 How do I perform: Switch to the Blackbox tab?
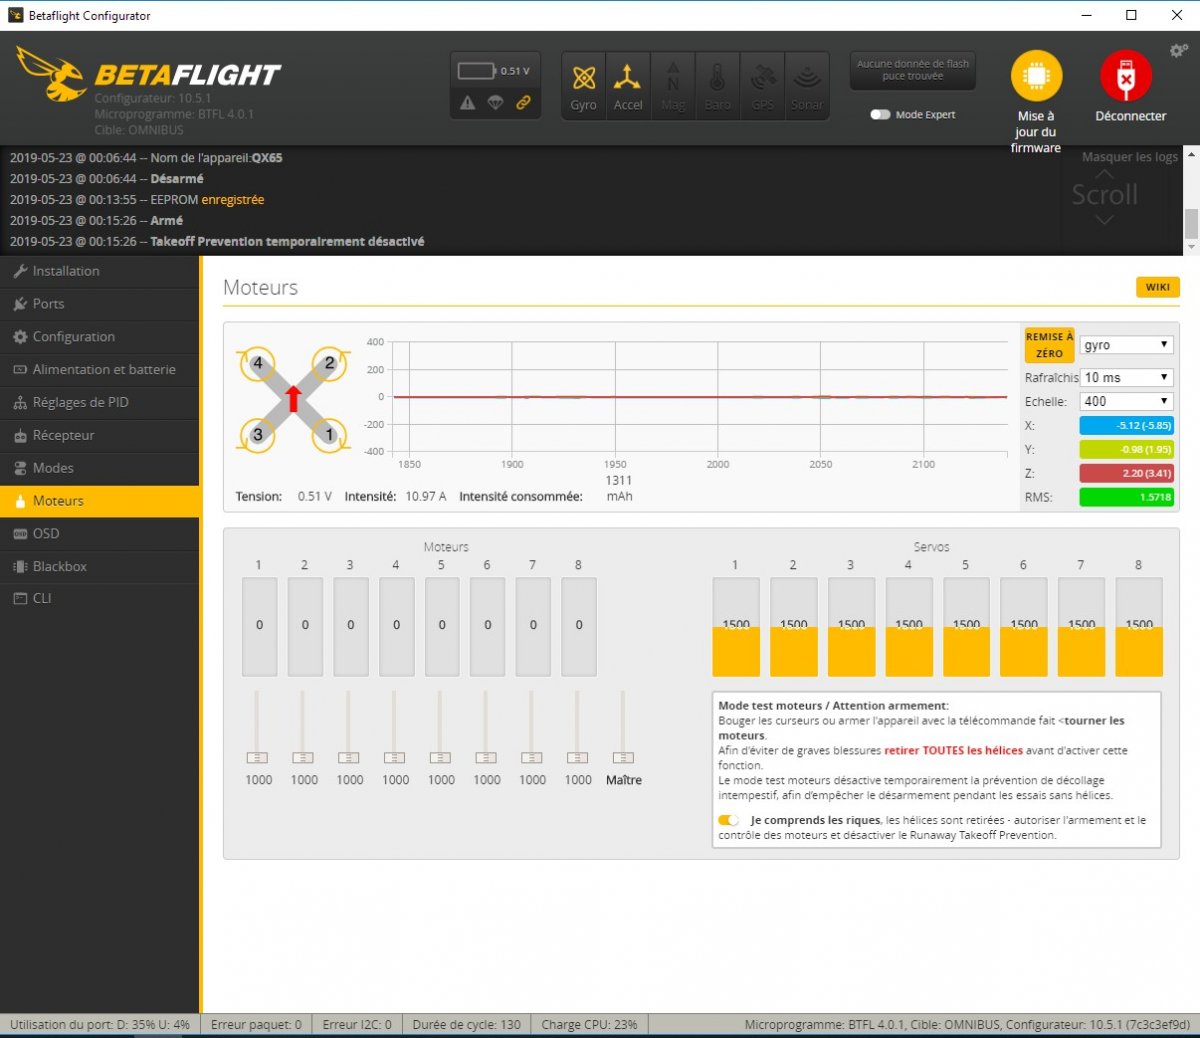pyautogui.click(x=59, y=566)
